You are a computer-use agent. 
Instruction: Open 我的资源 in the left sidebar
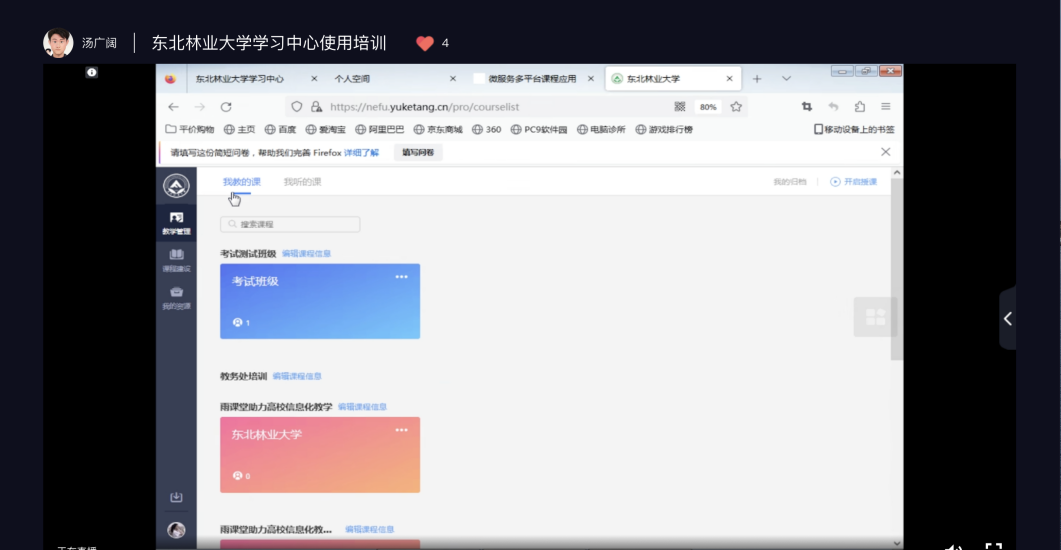tap(176, 297)
